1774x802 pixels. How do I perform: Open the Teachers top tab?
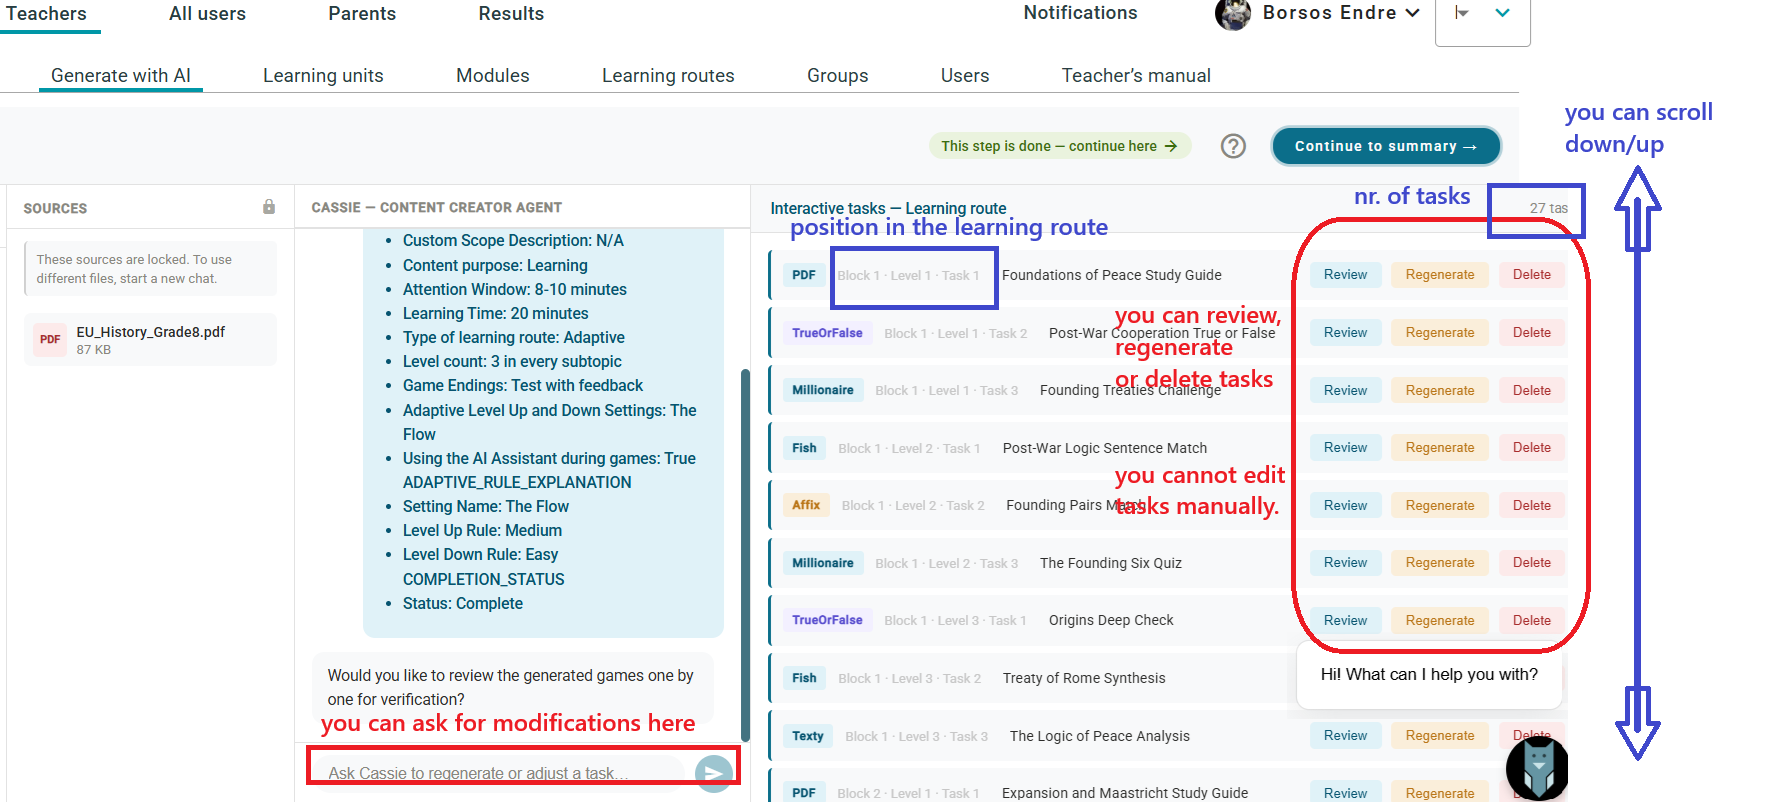point(46,14)
